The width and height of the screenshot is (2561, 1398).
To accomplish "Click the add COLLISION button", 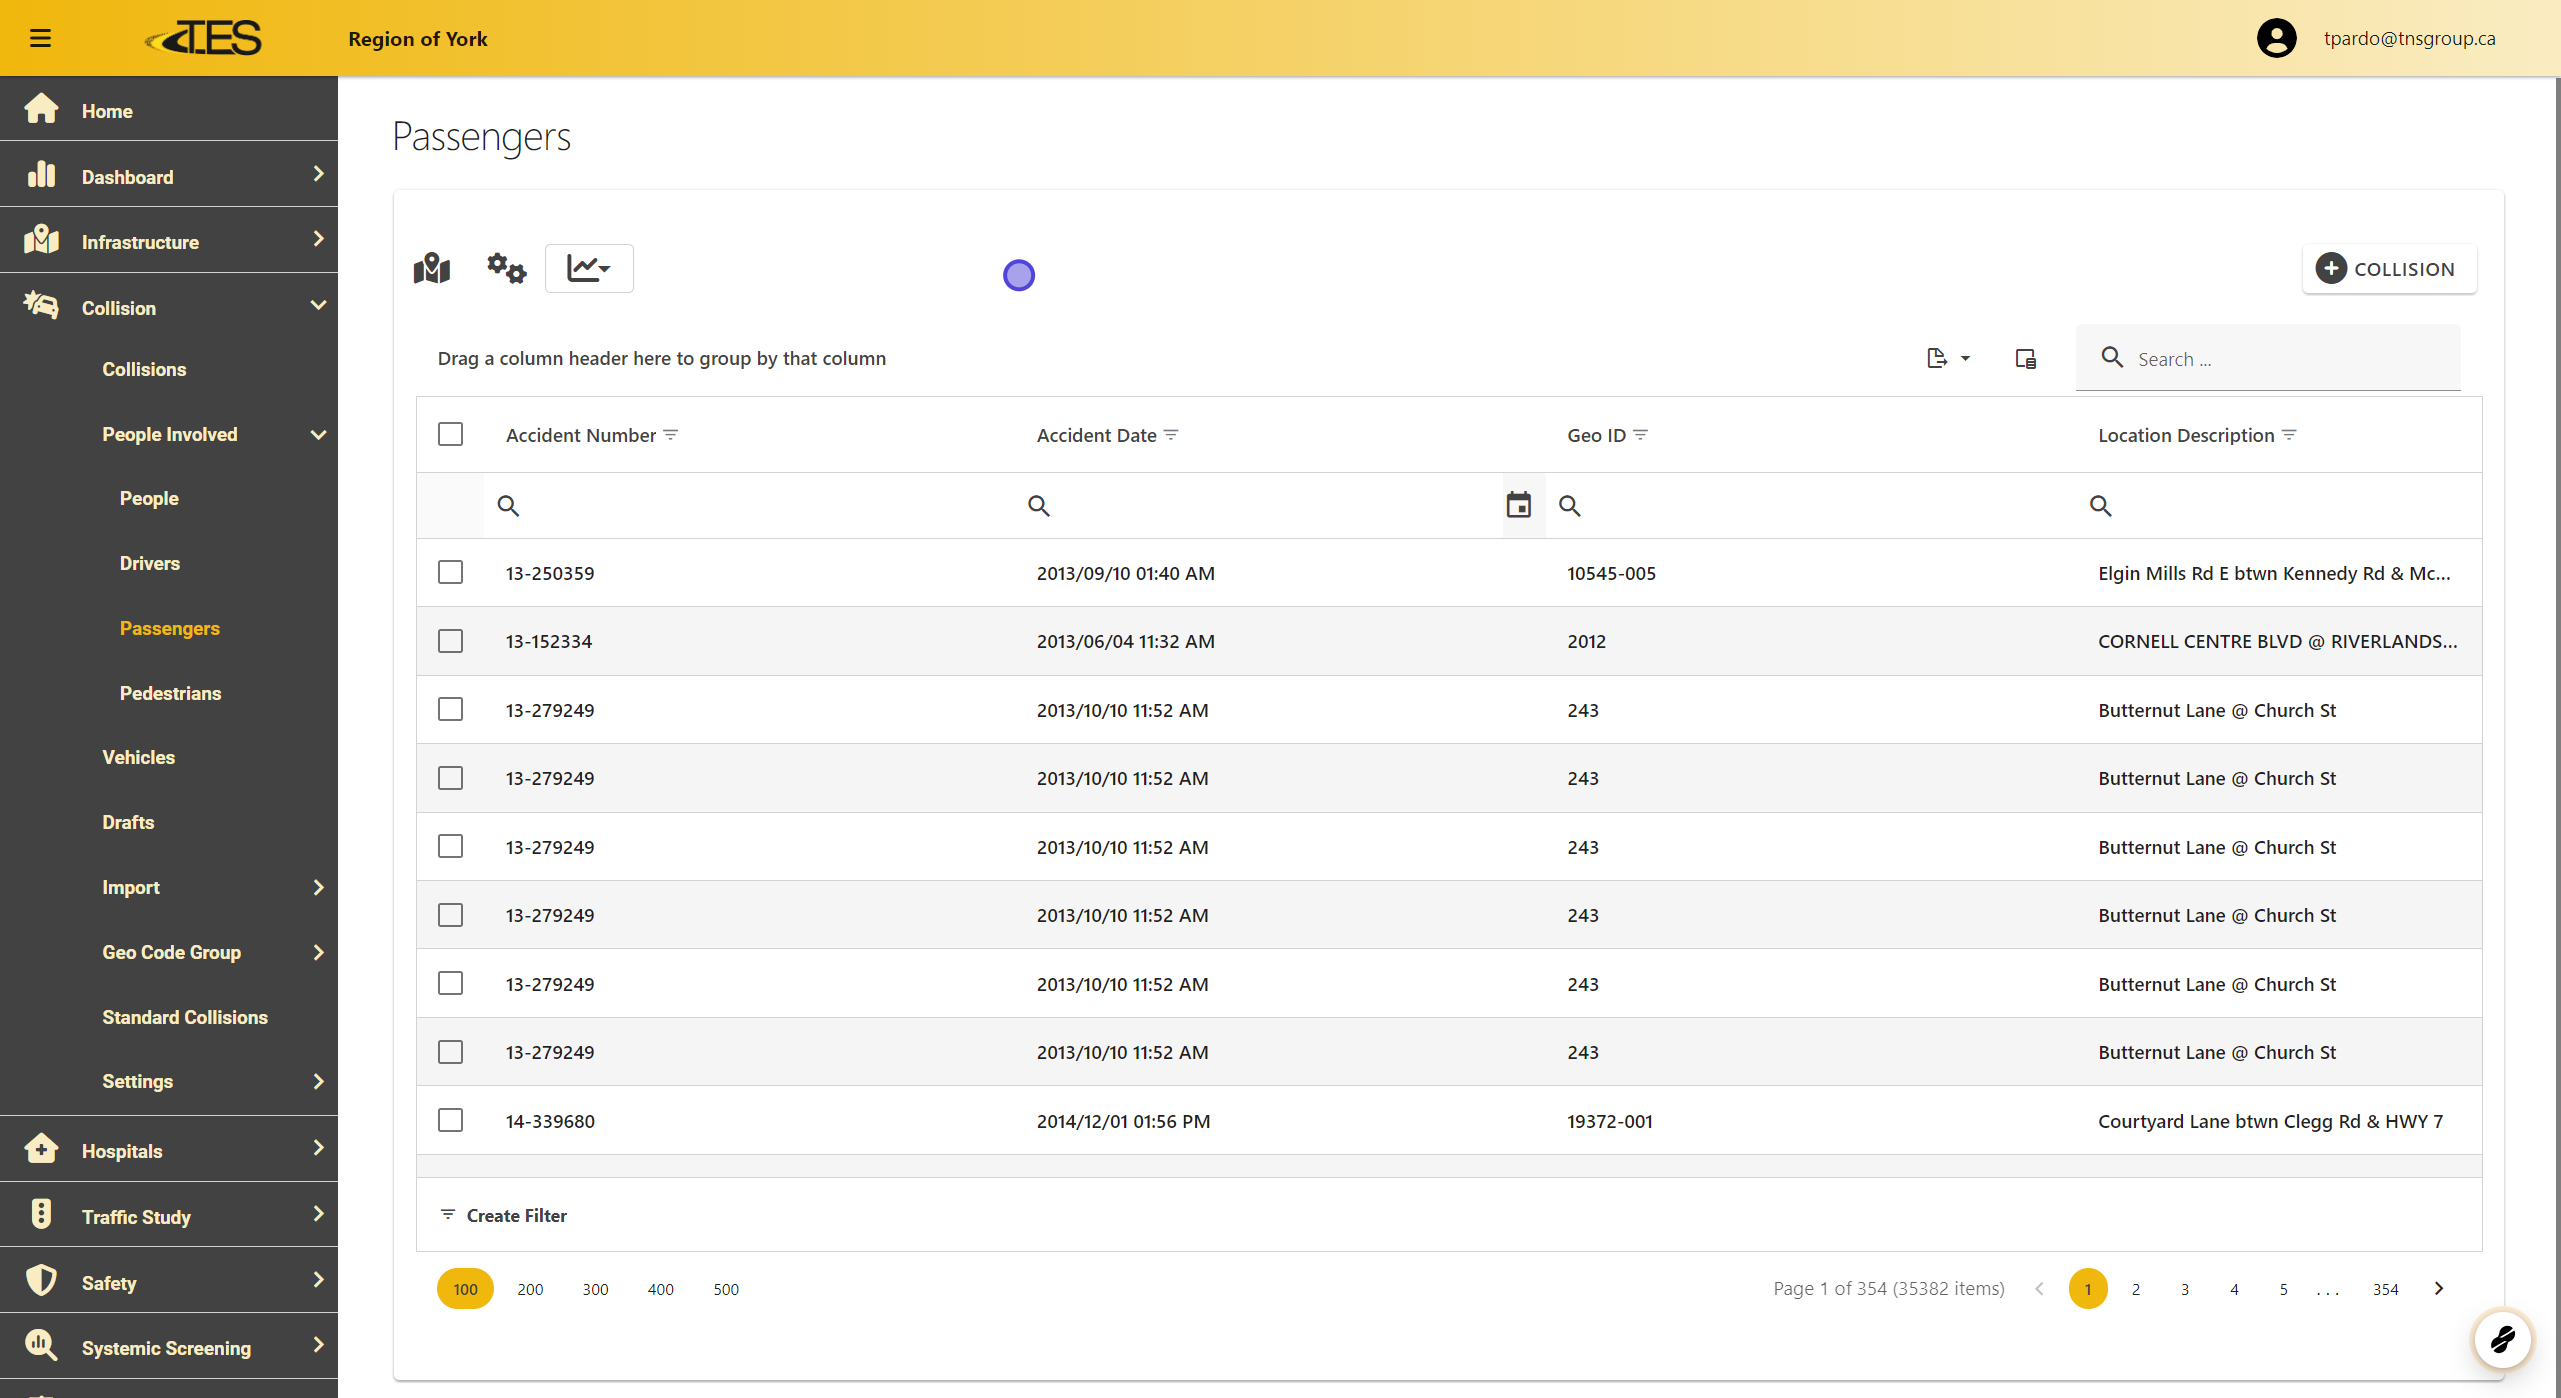I will [2388, 268].
